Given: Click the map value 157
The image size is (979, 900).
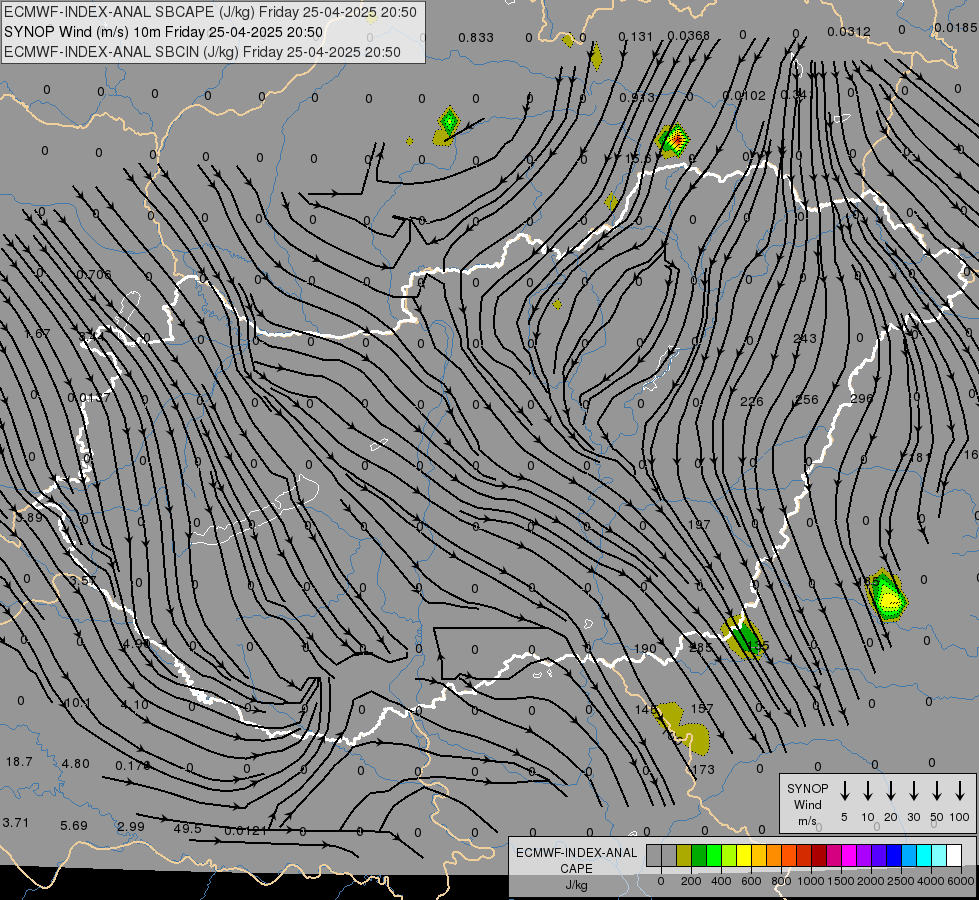Looking at the screenshot, I should tap(702, 708).
